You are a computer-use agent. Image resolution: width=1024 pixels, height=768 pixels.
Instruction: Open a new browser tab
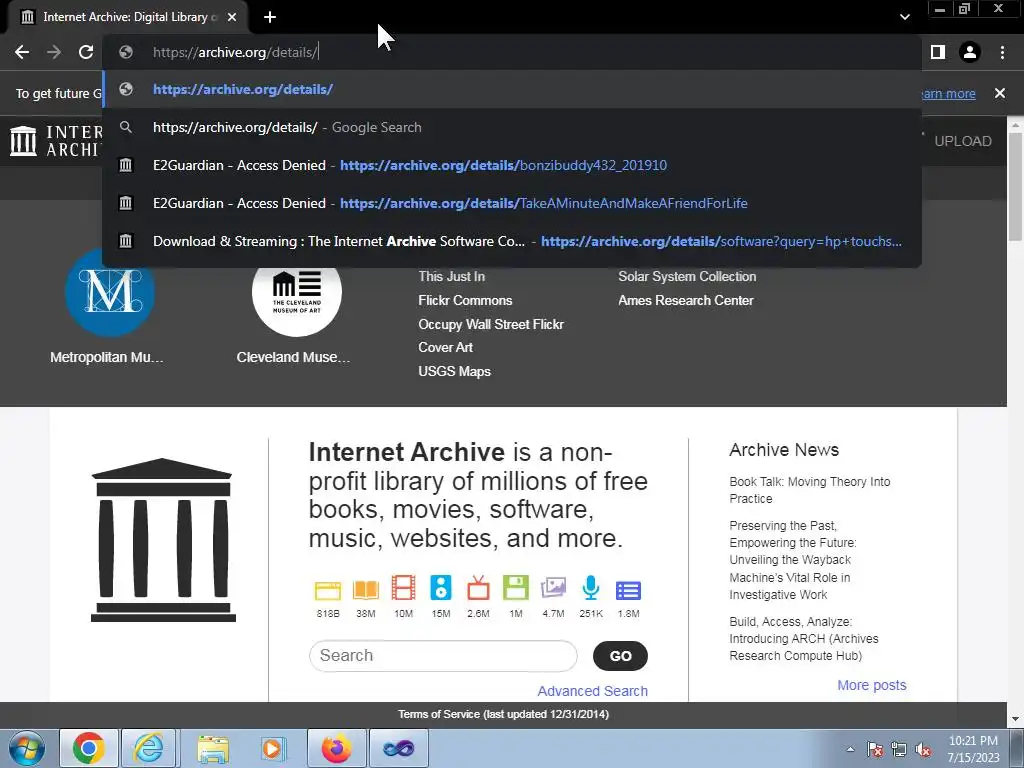point(270,18)
